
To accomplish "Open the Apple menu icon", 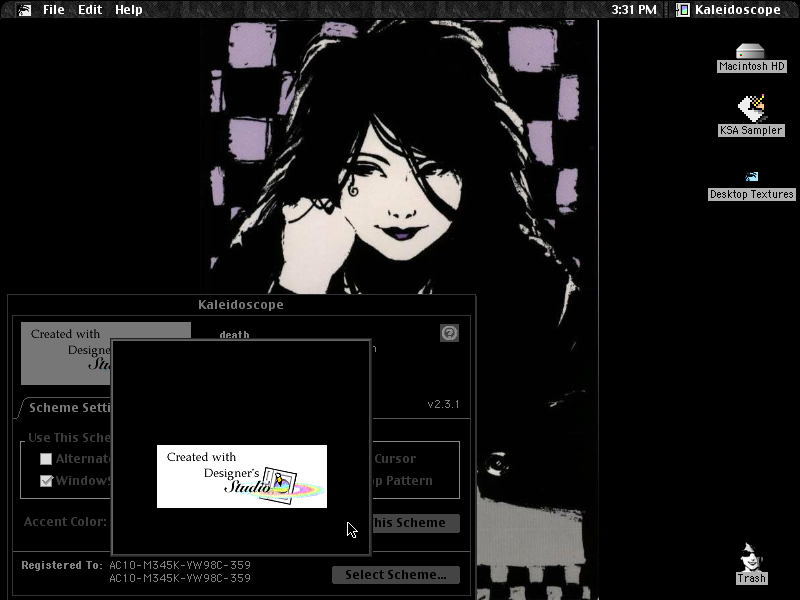I will (x=24, y=10).
